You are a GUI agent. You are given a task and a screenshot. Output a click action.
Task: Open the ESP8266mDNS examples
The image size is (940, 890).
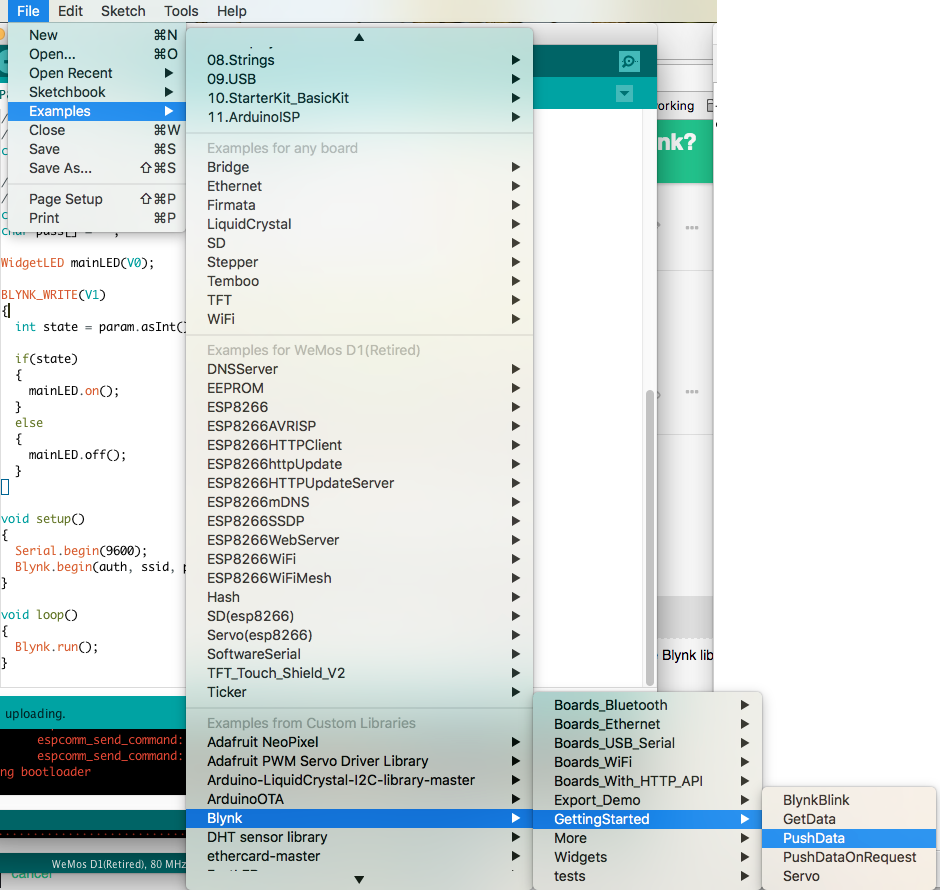tap(359, 502)
